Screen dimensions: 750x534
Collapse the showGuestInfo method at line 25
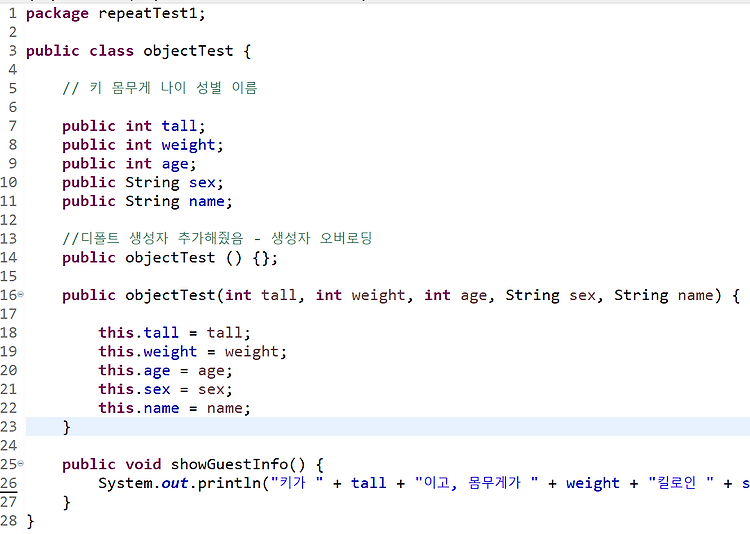[x=21, y=464]
